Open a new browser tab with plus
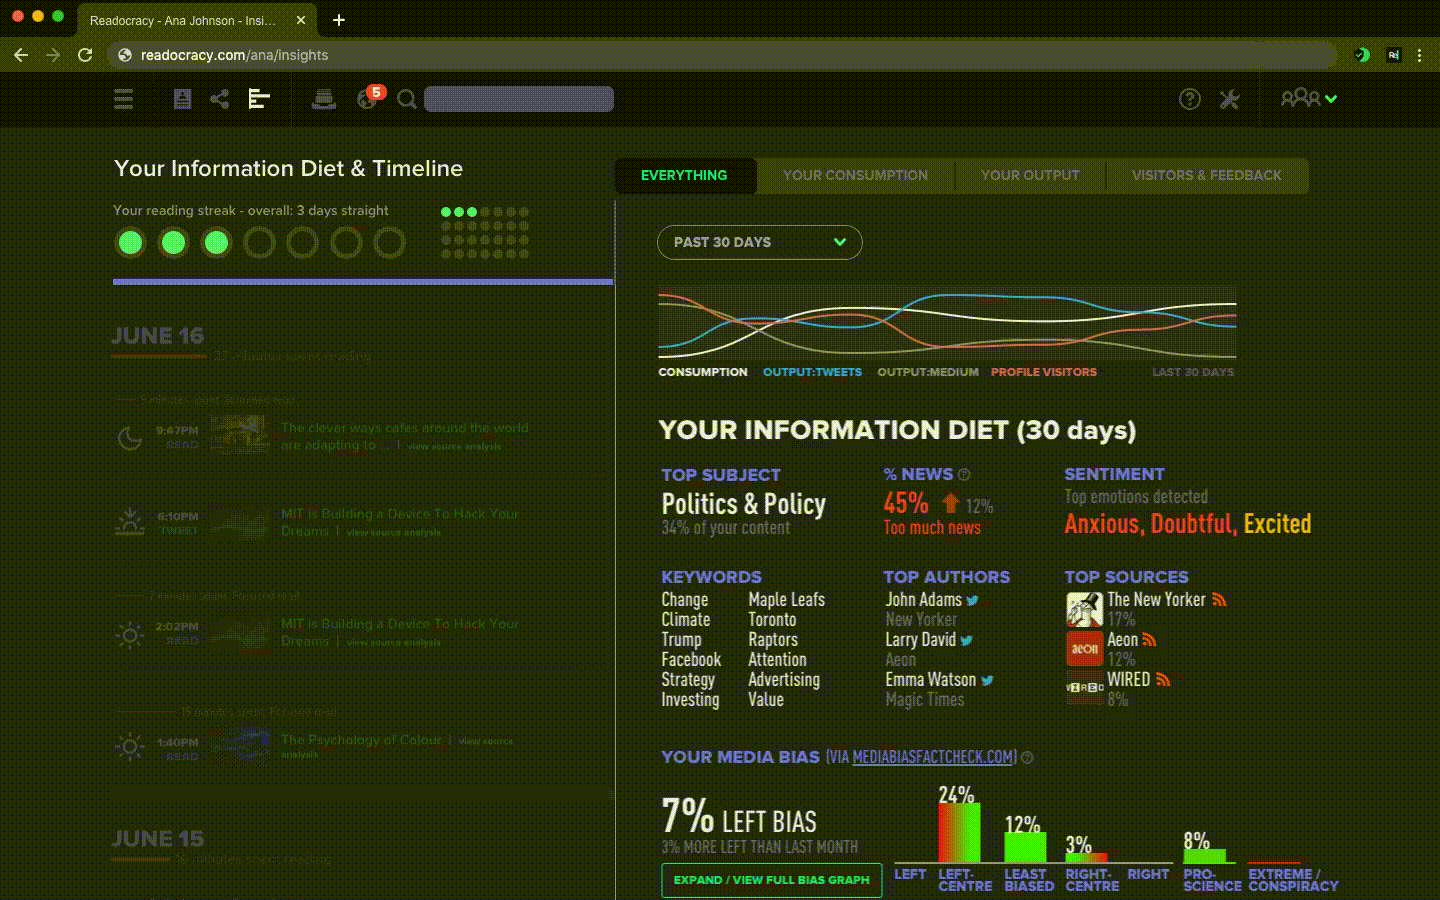Screen dimensions: 1440x900 coord(339,20)
